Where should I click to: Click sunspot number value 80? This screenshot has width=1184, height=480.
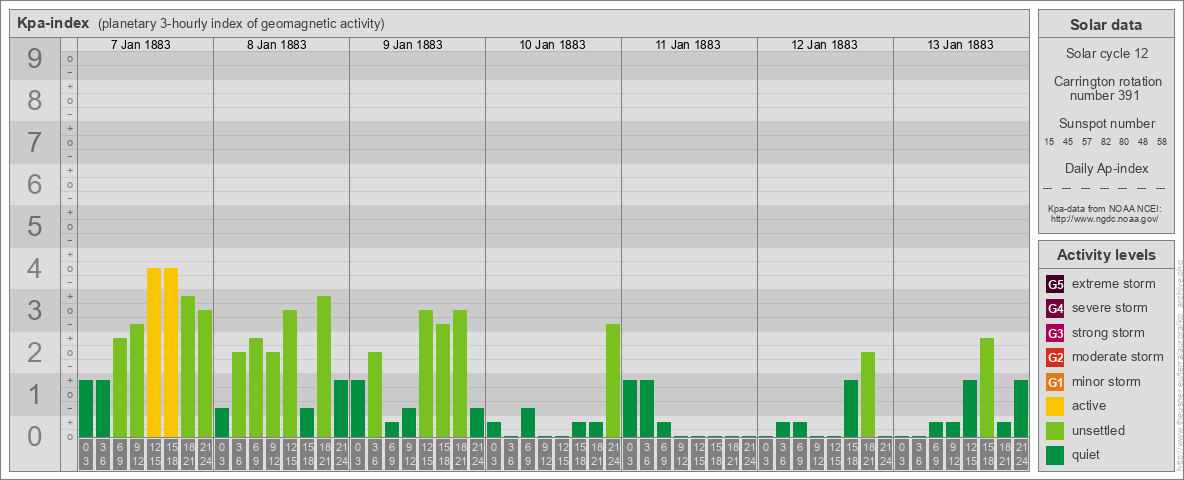tap(1124, 142)
